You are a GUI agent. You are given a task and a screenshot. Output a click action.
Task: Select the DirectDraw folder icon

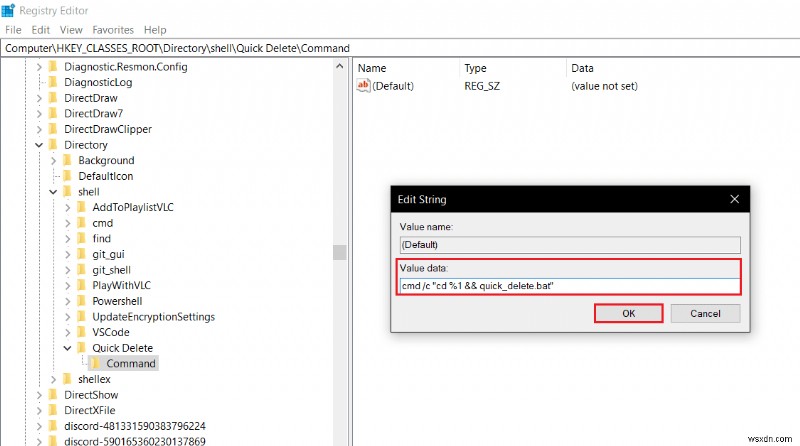point(53,98)
